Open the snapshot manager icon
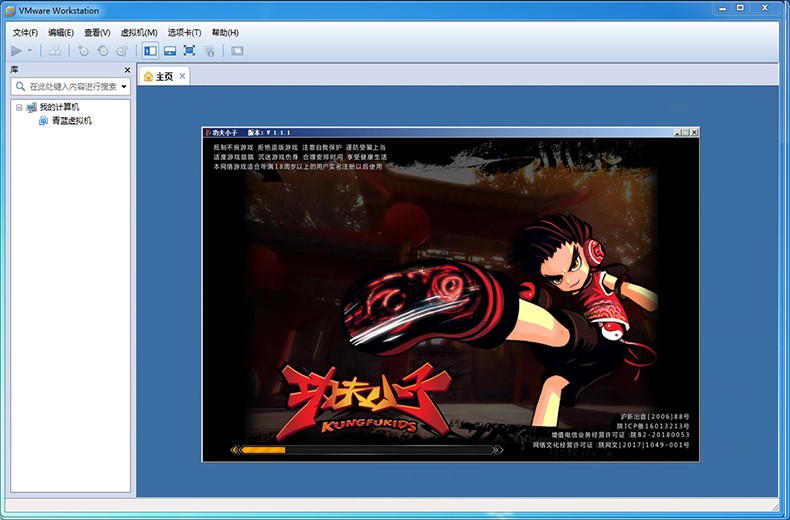The height and width of the screenshot is (520, 790). (x=122, y=50)
